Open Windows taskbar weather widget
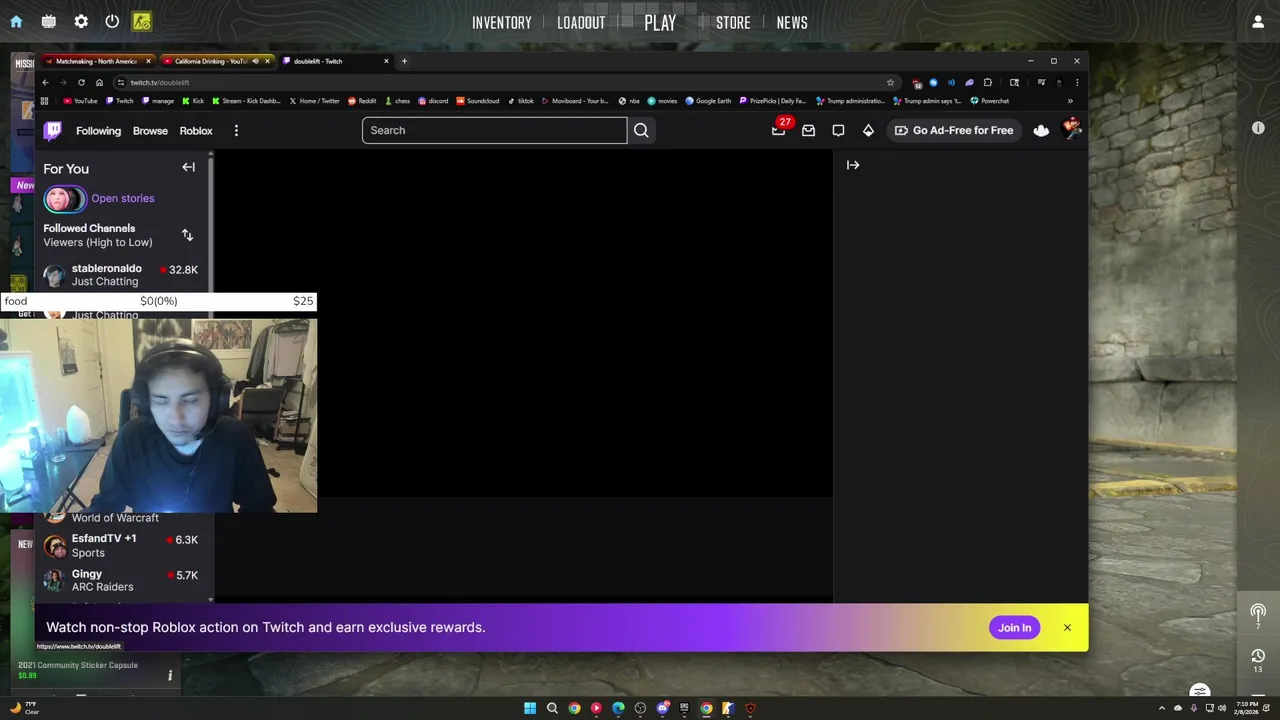This screenshot has height=720, width=1280. [x=23, y=708]
